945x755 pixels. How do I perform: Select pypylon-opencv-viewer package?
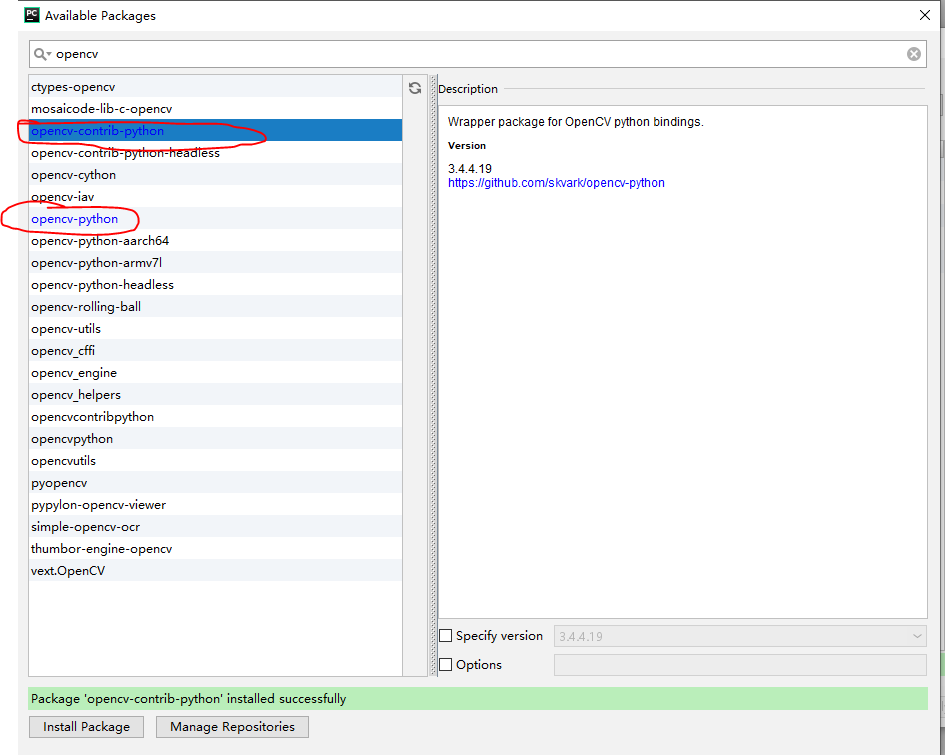(x=215, y=505)
